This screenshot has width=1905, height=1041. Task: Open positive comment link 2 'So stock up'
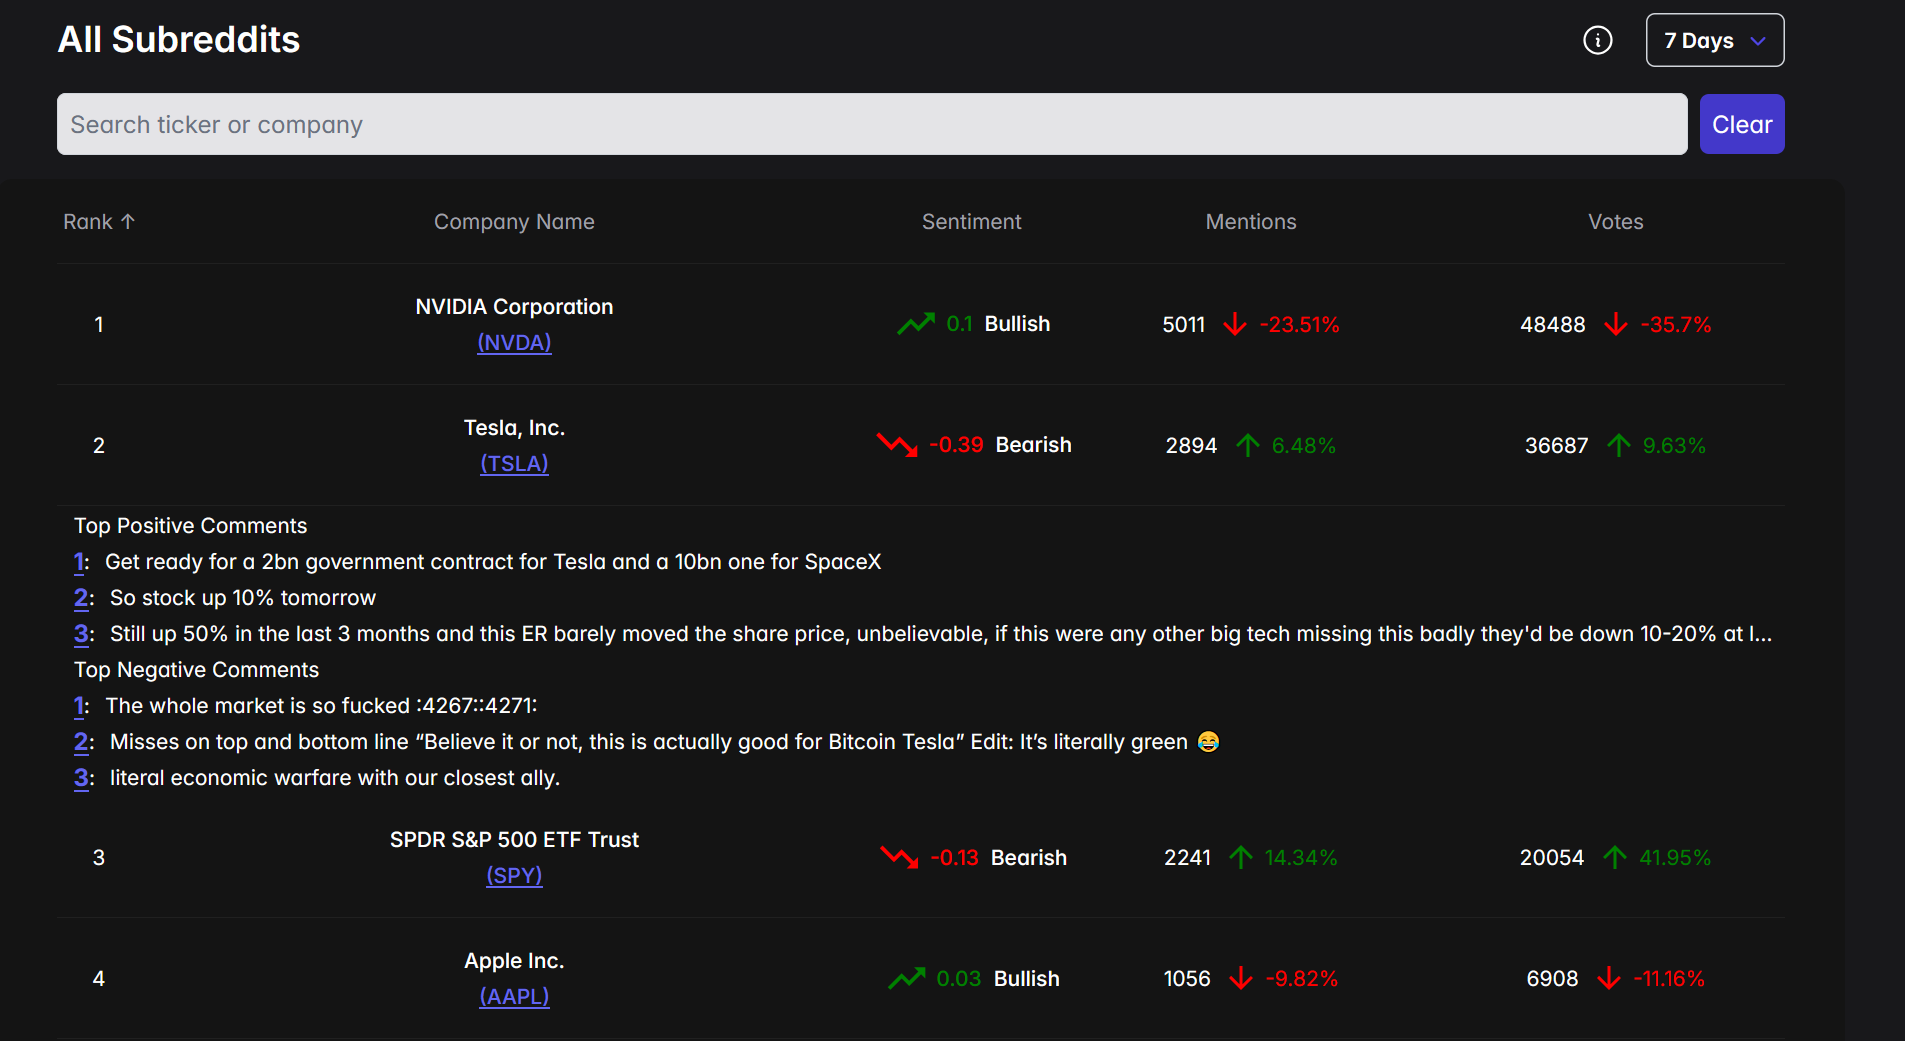(x=82, y=598)
